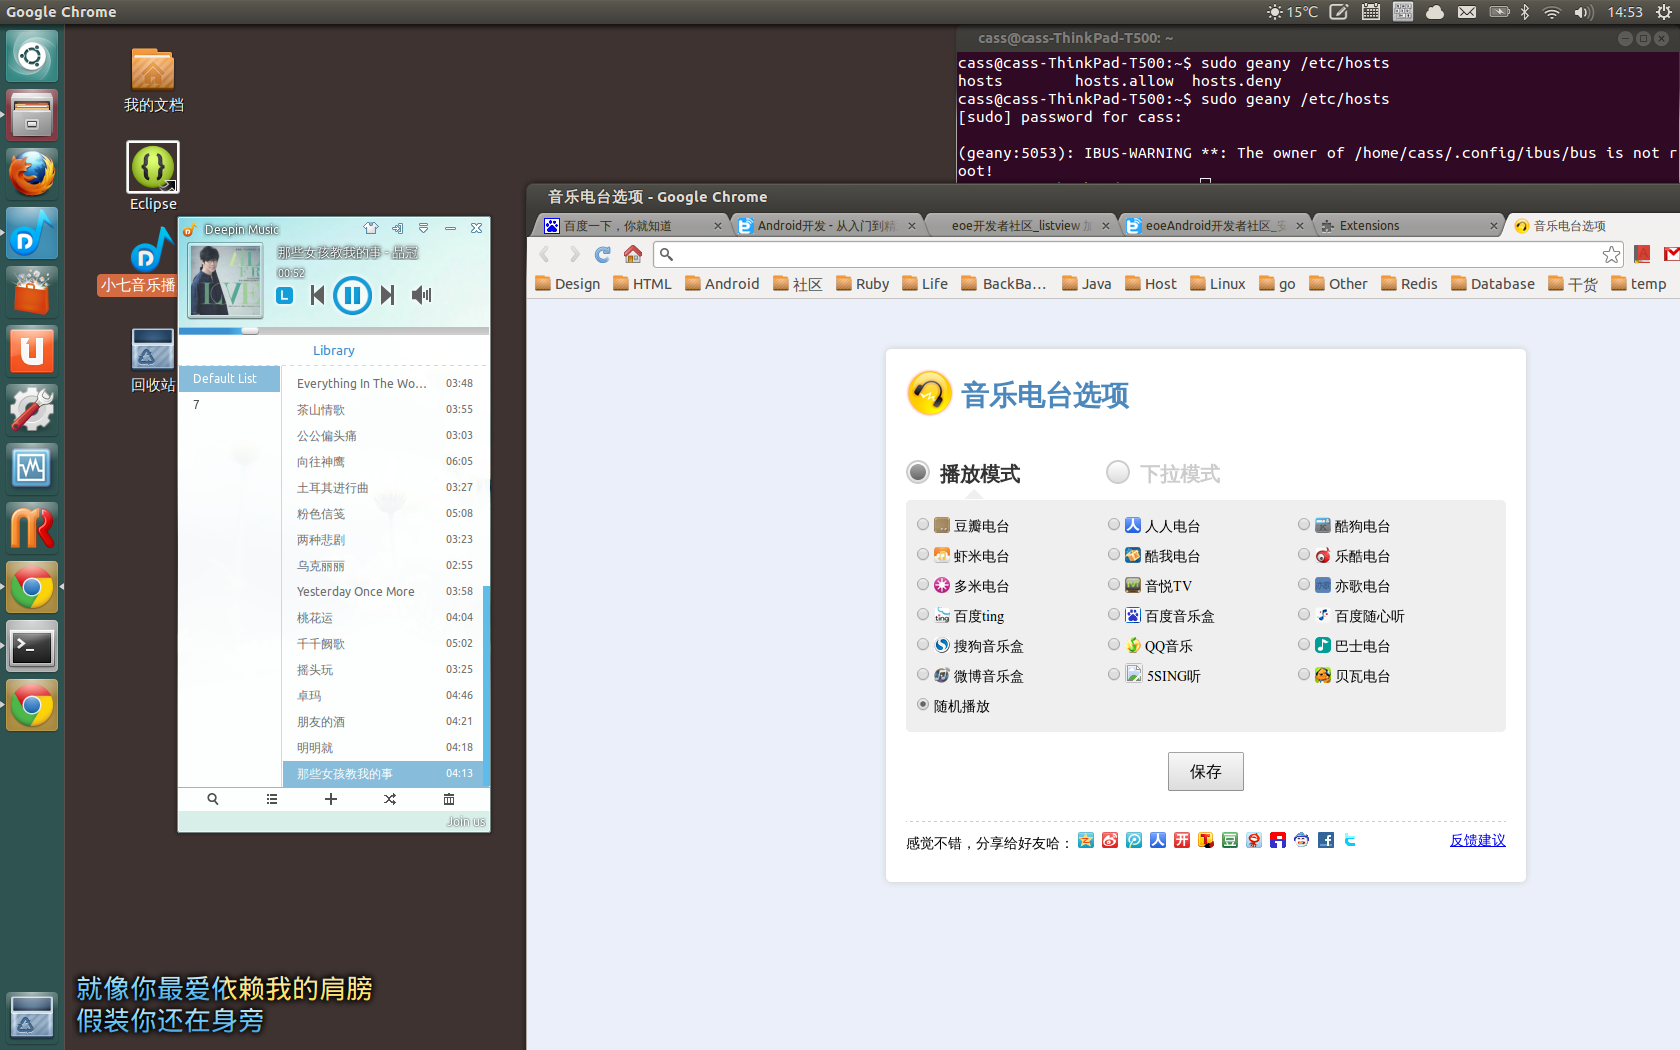Open the Design bookmarks folder
This screenshot has width=1680, height=1050.
point(568,284)
